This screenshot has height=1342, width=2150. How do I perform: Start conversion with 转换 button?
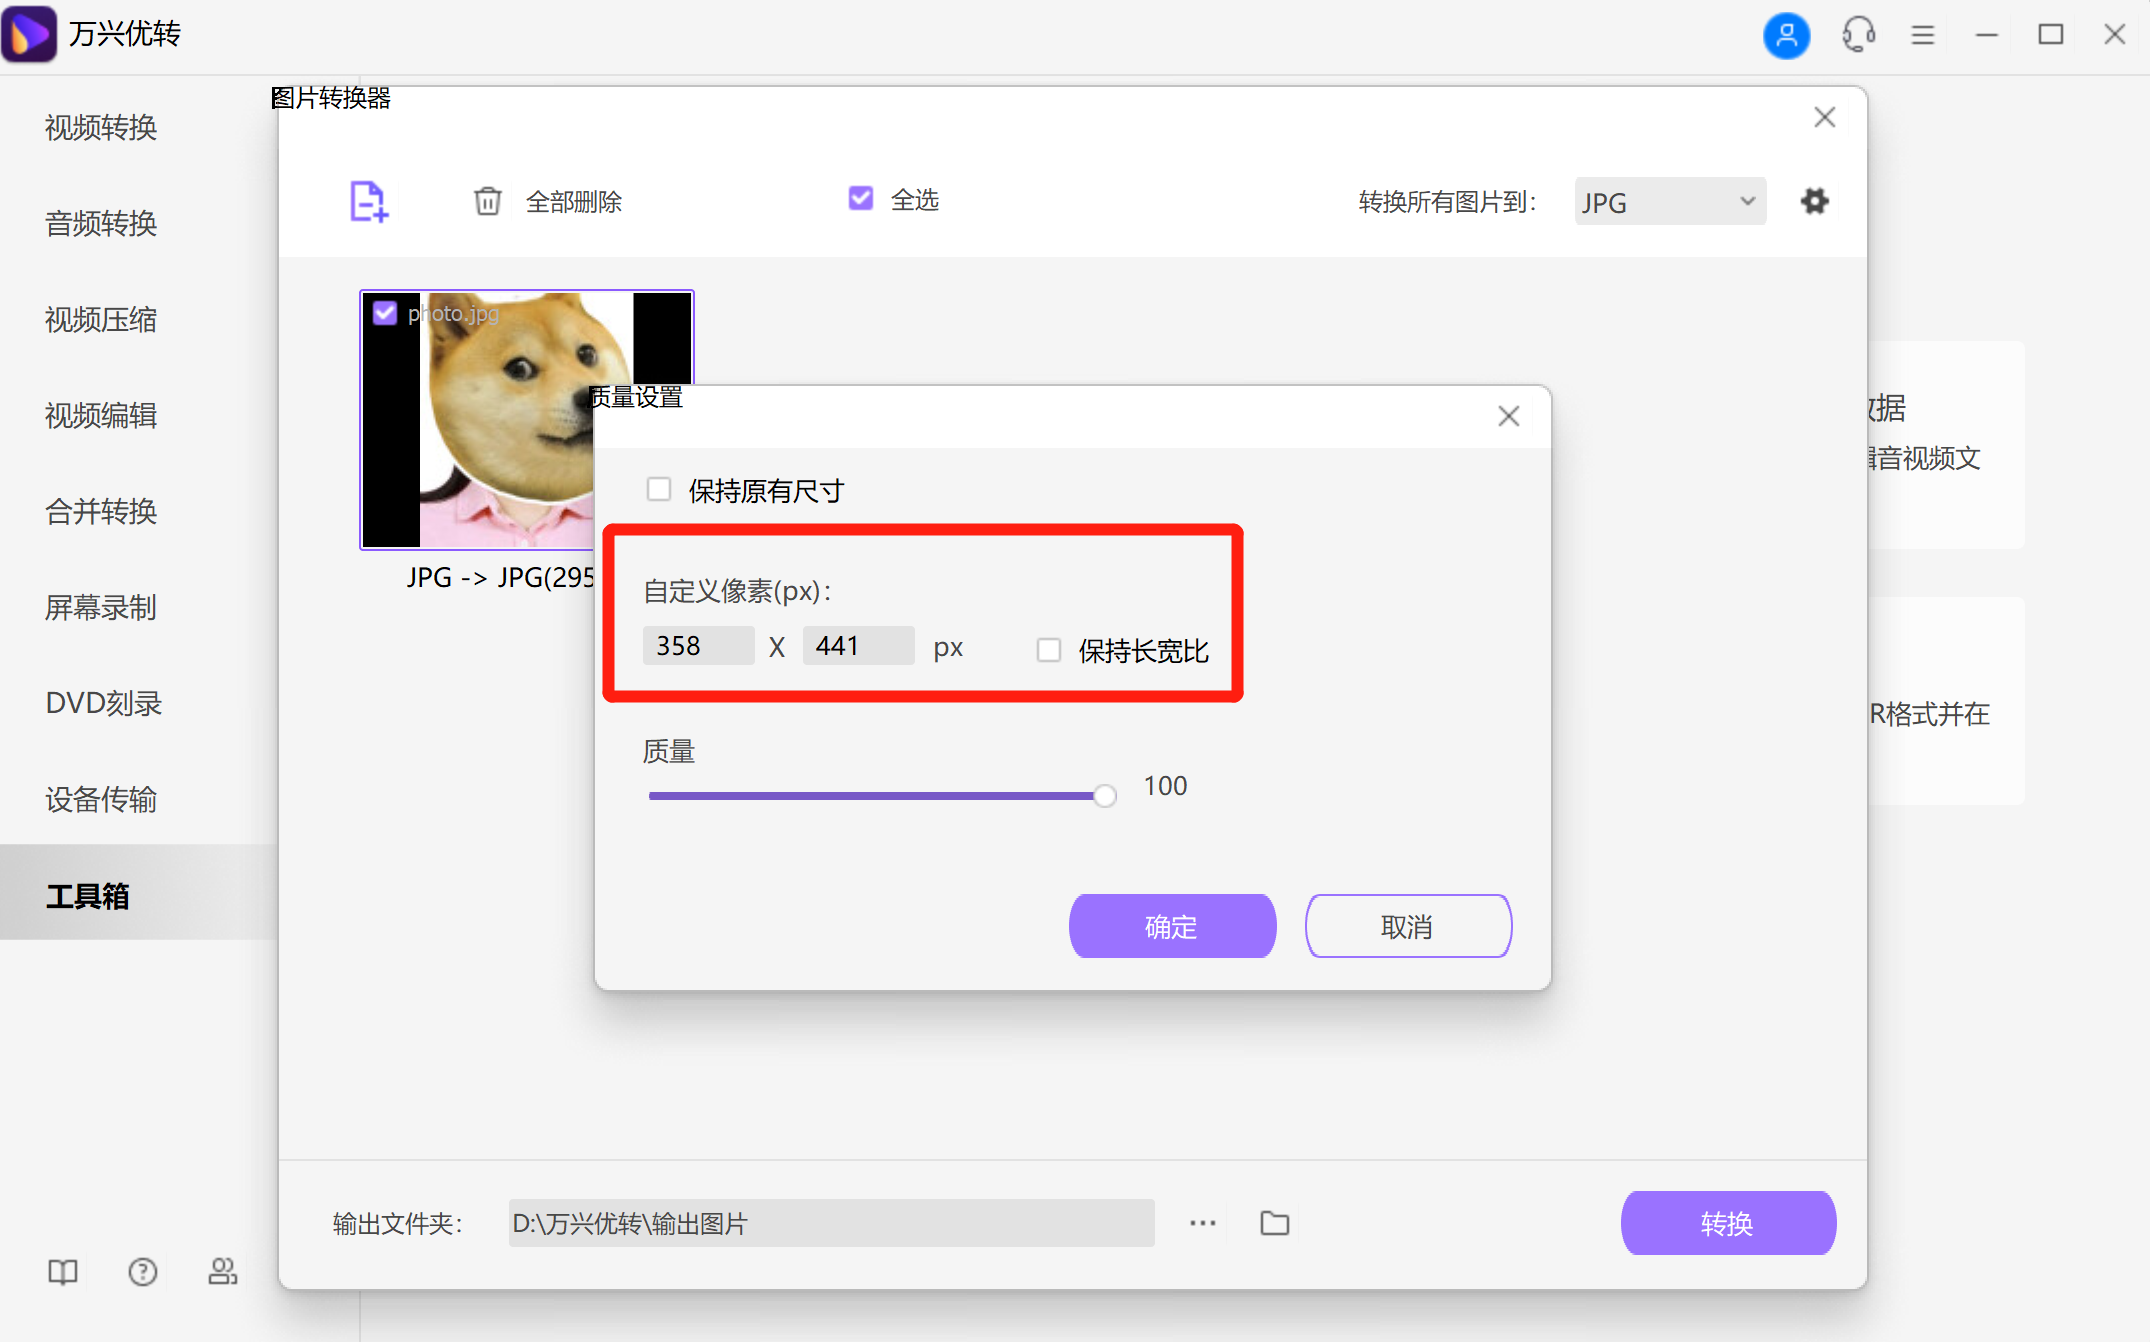(1728, 1222)
